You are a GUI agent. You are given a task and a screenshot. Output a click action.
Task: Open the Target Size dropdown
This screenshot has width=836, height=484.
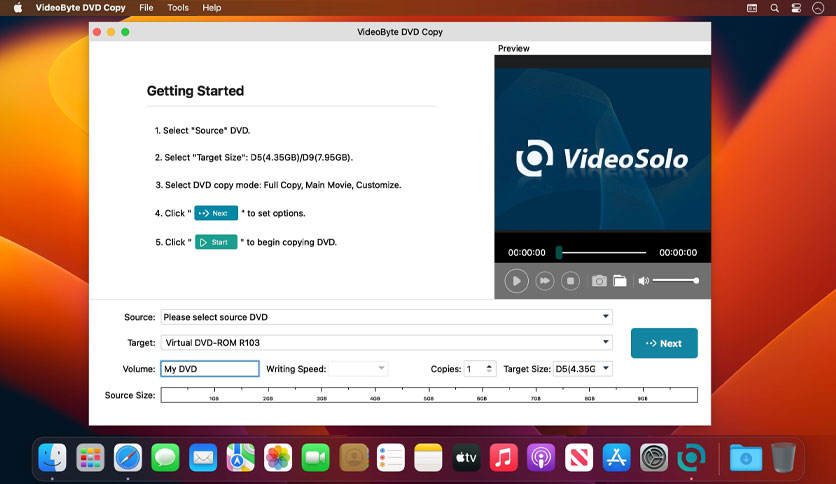click(x=582, y=368)
